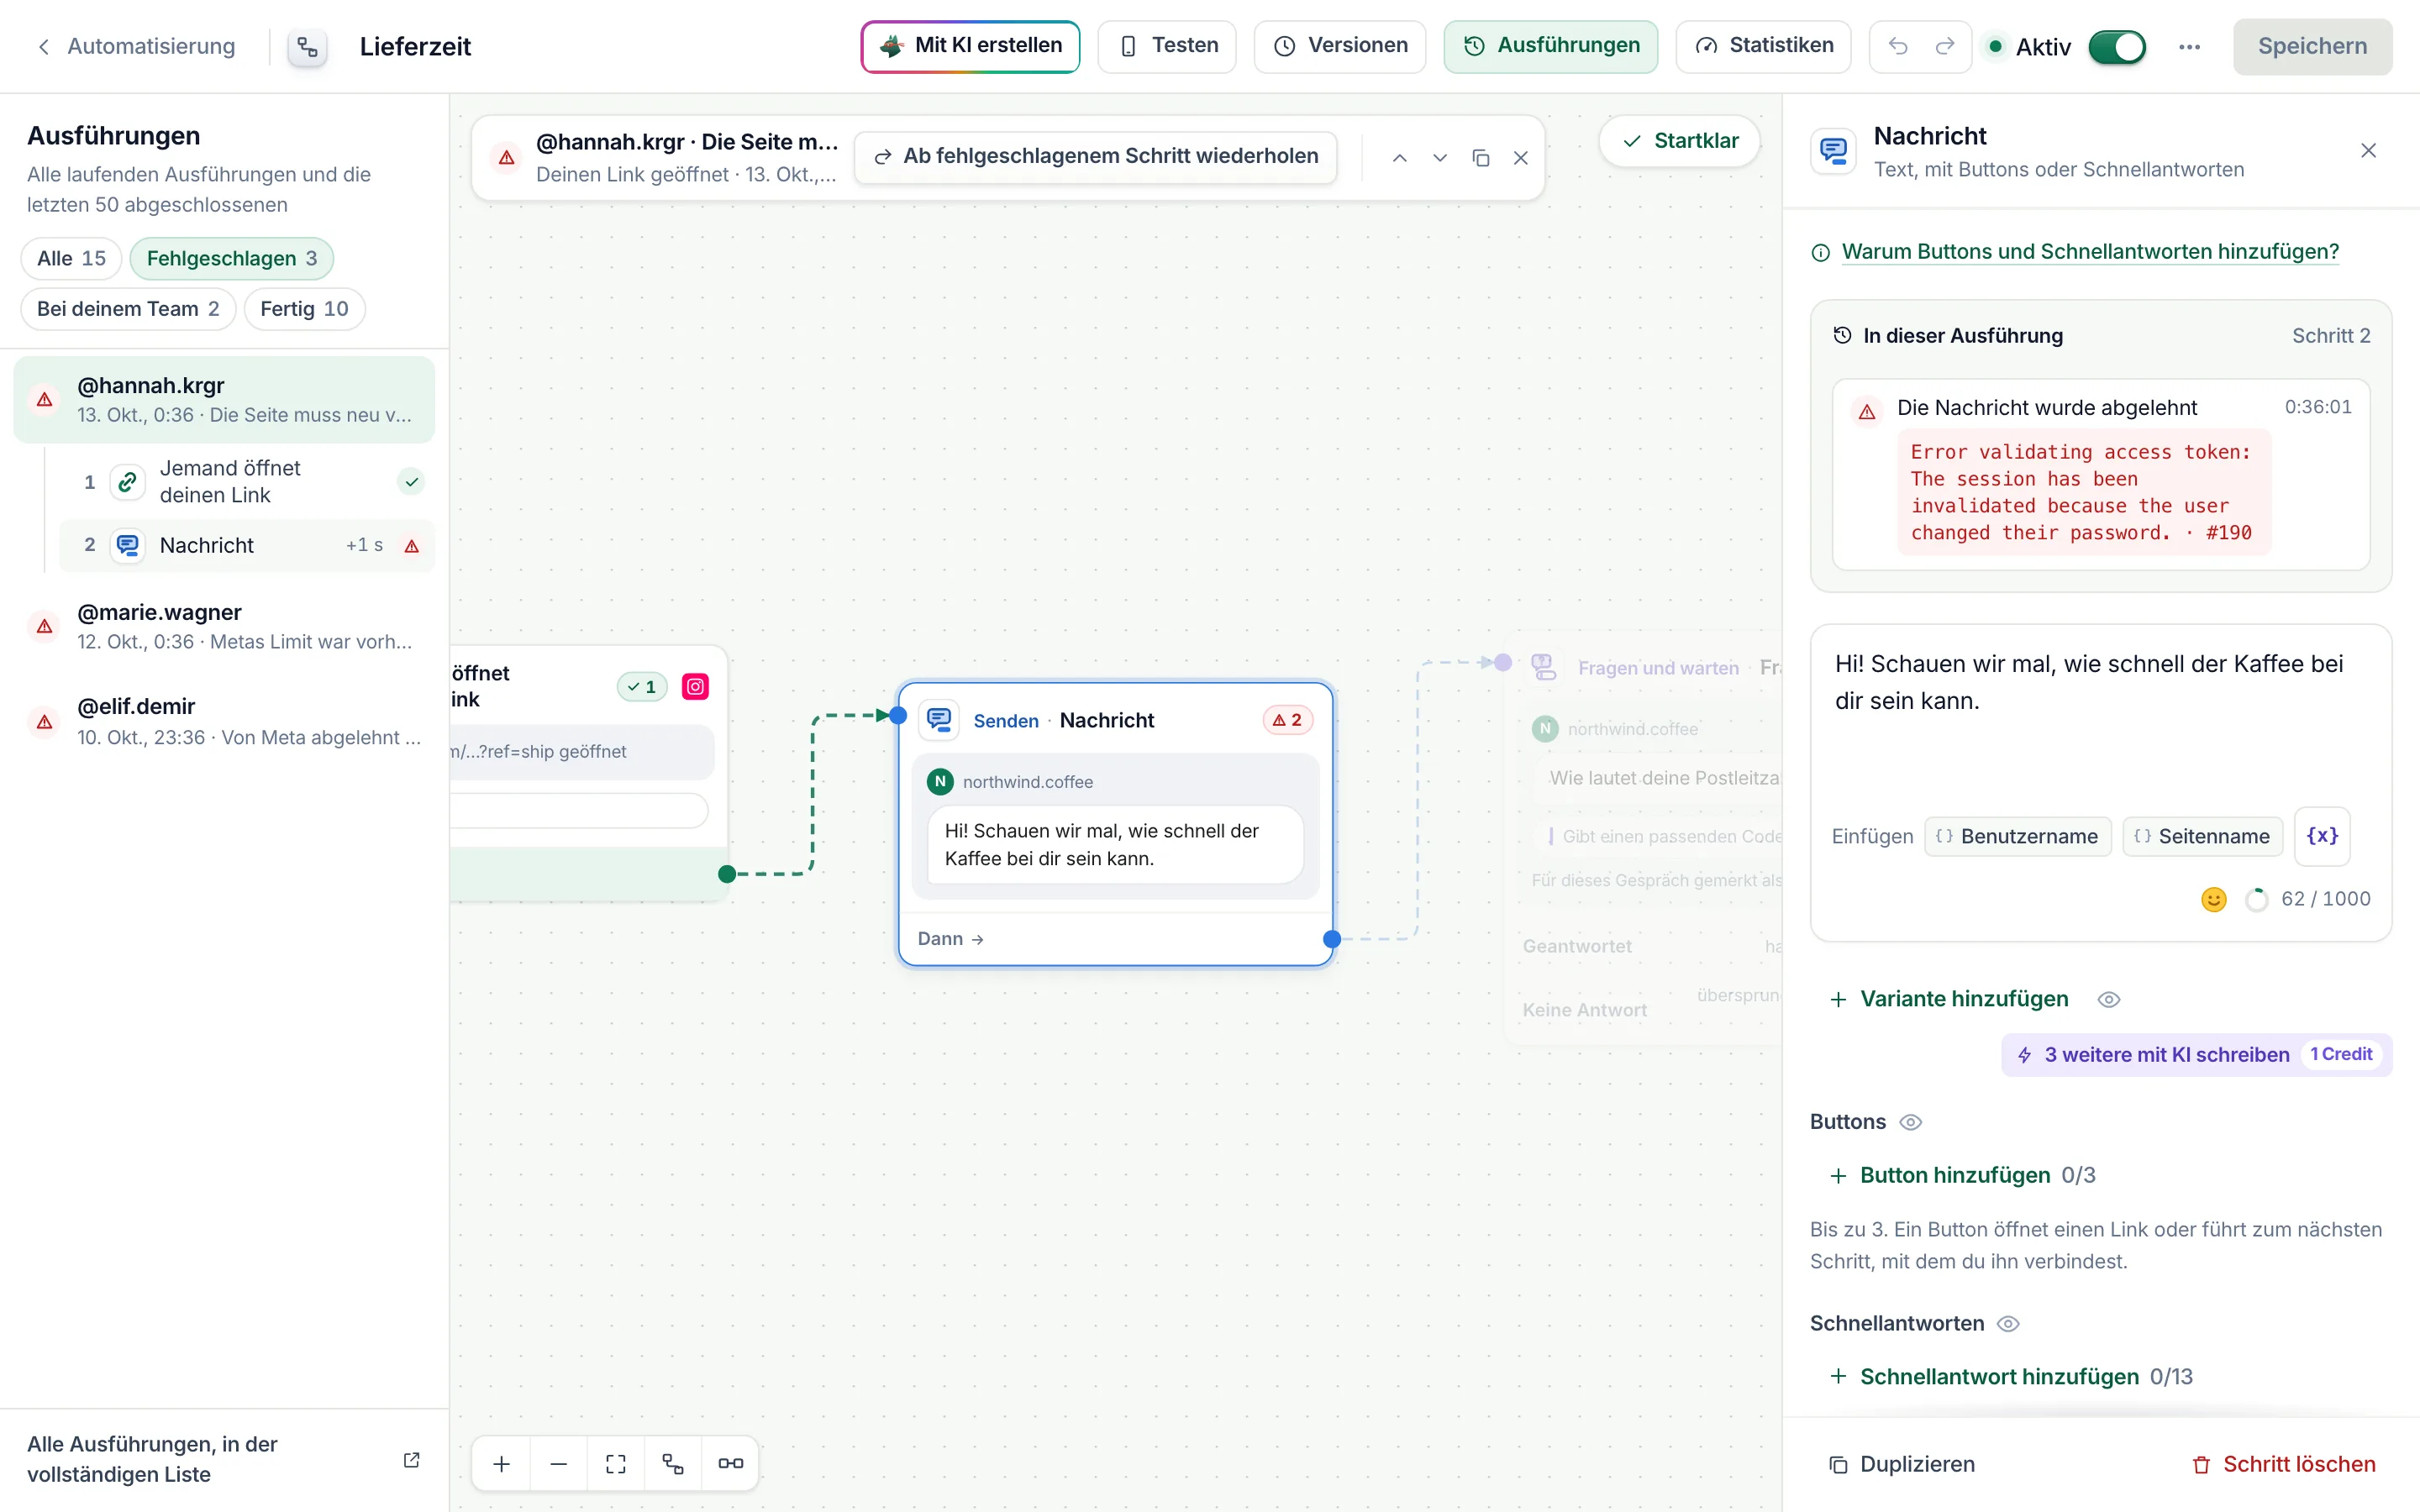Expand the @marie.wagner execution entry
The image size is (2420, 1512).
coord(224,627)
